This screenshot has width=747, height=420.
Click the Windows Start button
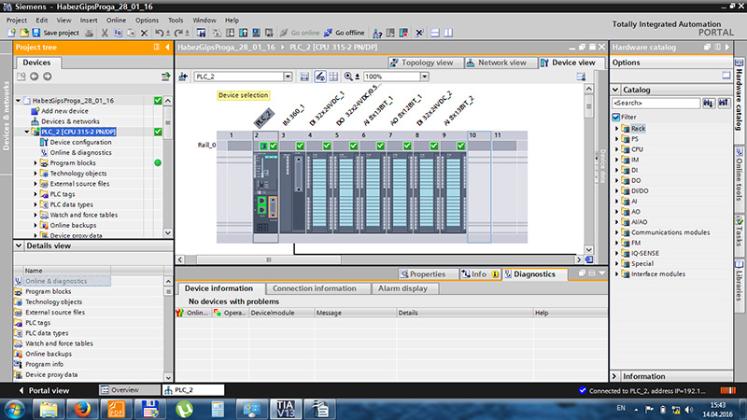point(14,409)
